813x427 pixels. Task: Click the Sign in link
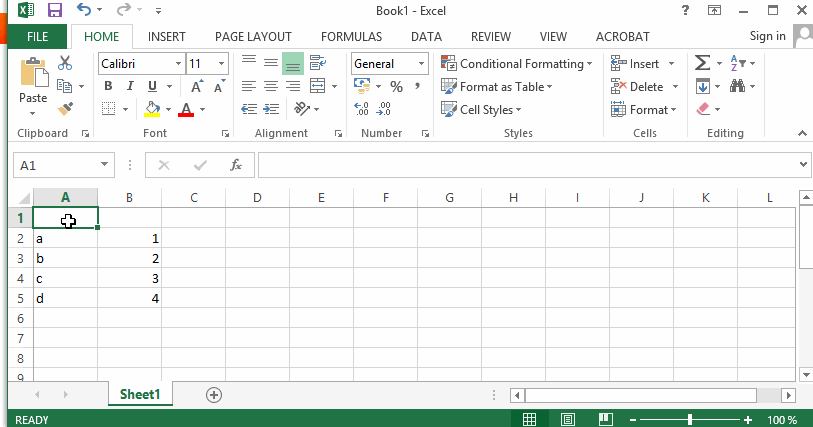pos(767,36)
